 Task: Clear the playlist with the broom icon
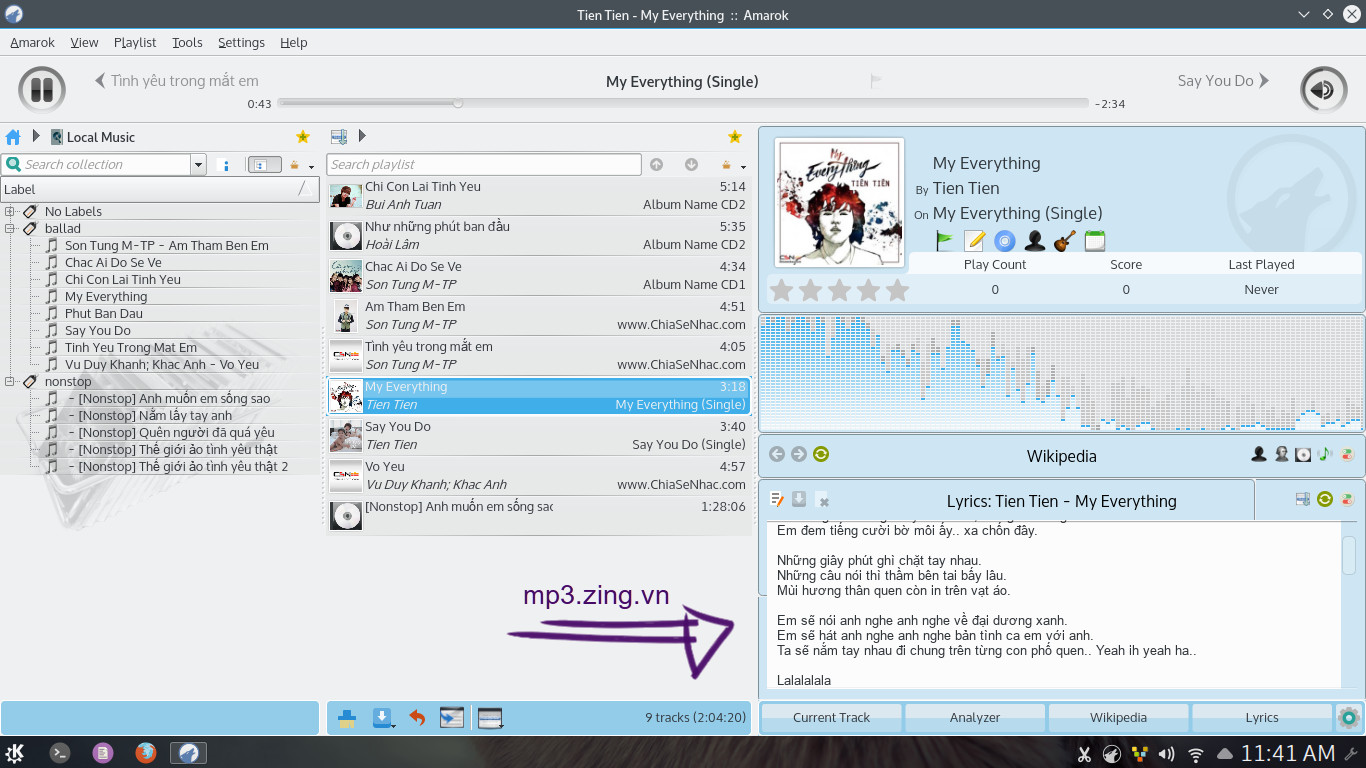347,718
